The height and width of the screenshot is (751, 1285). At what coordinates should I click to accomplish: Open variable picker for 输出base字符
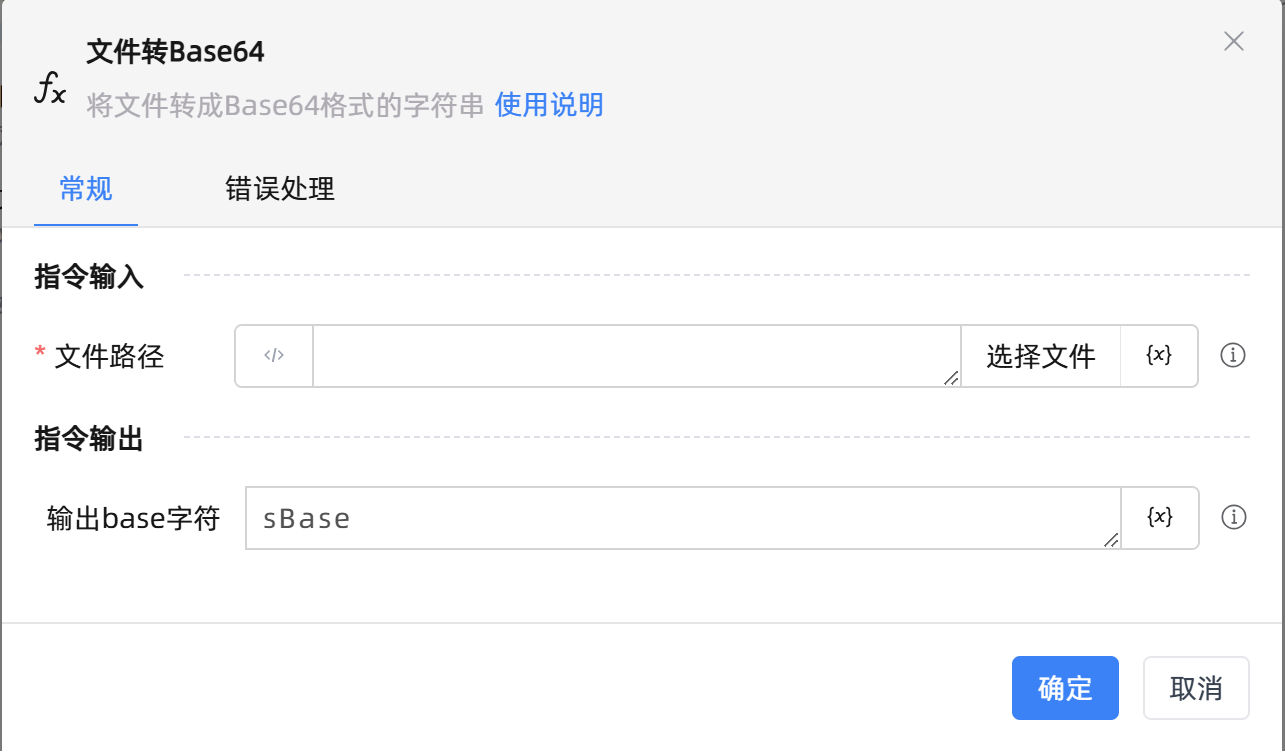tap(1159, 517)
